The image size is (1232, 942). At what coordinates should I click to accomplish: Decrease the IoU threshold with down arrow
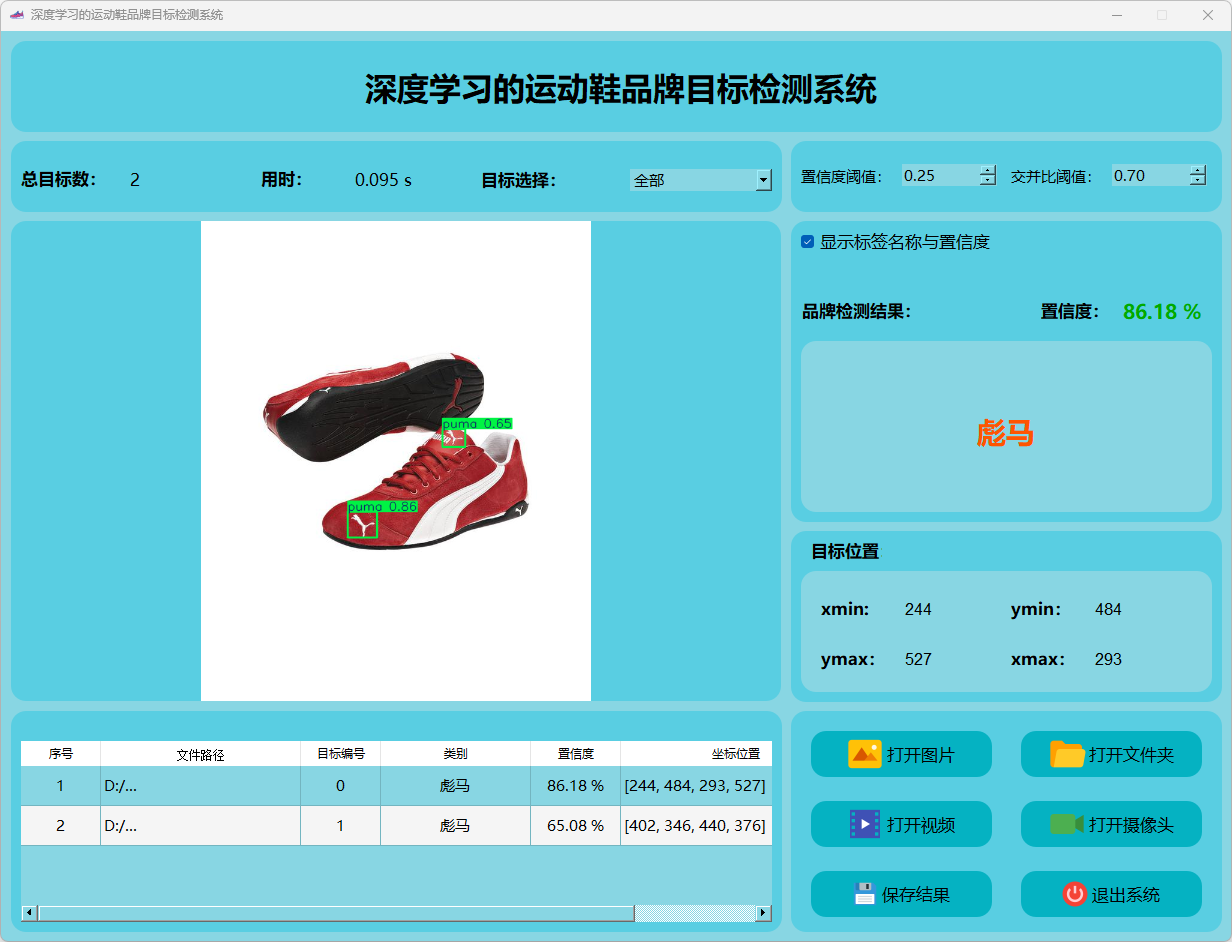pyautogui.click(x=1198, y=181)
